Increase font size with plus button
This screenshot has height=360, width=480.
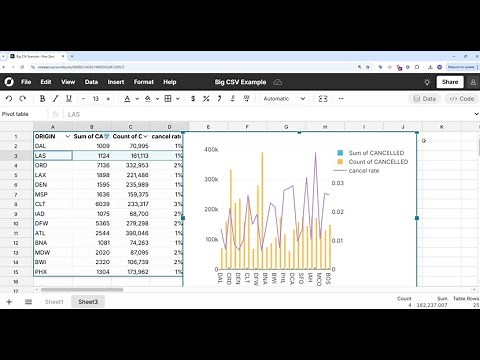pos(108,99)
